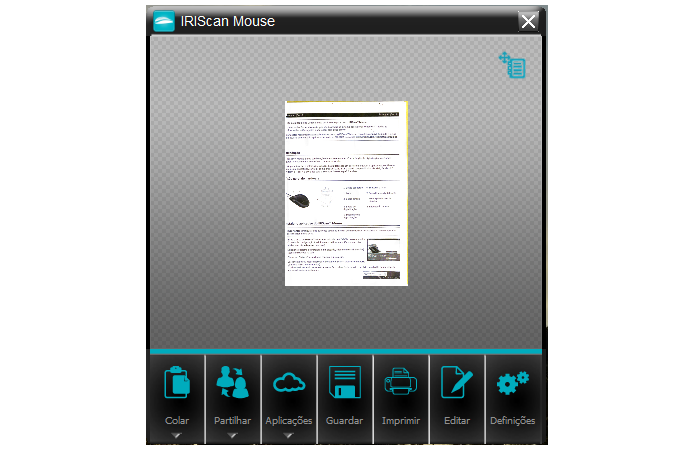Open the Partilhar share icon
This screenshot has width=695, height=449.
coord(233,382)
